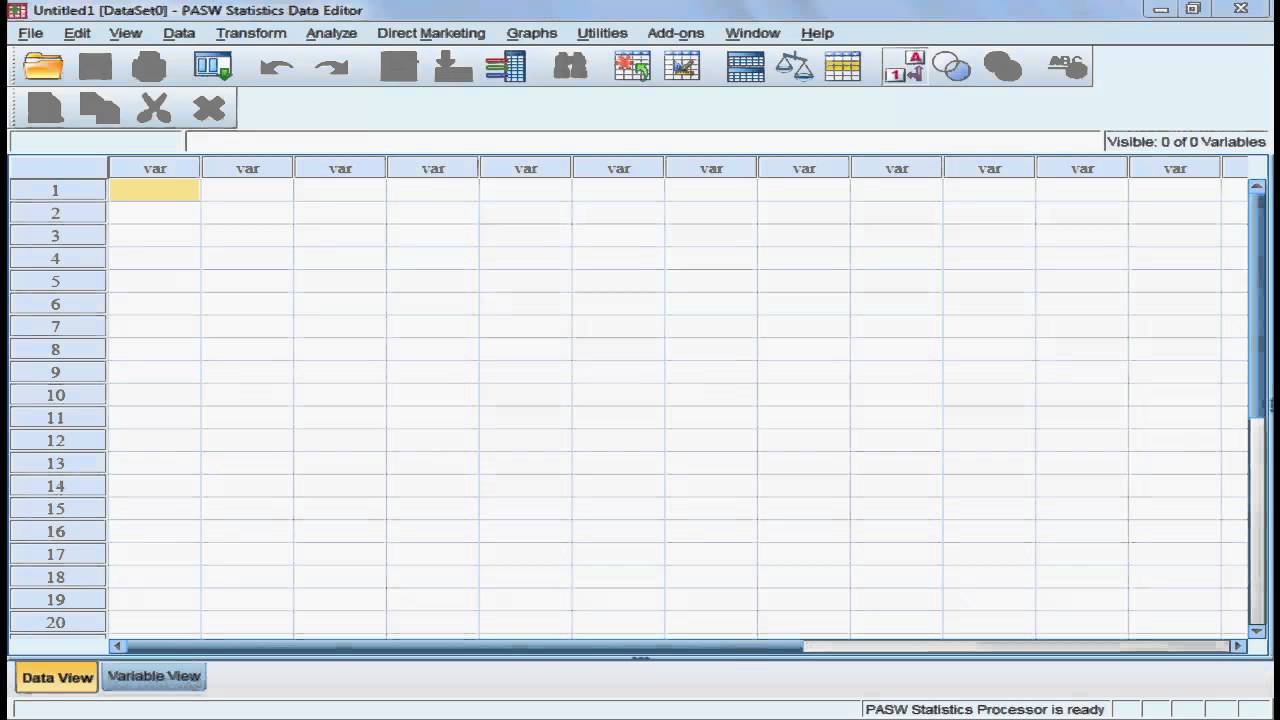Click the Split file icon
1280x720 pixels.
746,67
